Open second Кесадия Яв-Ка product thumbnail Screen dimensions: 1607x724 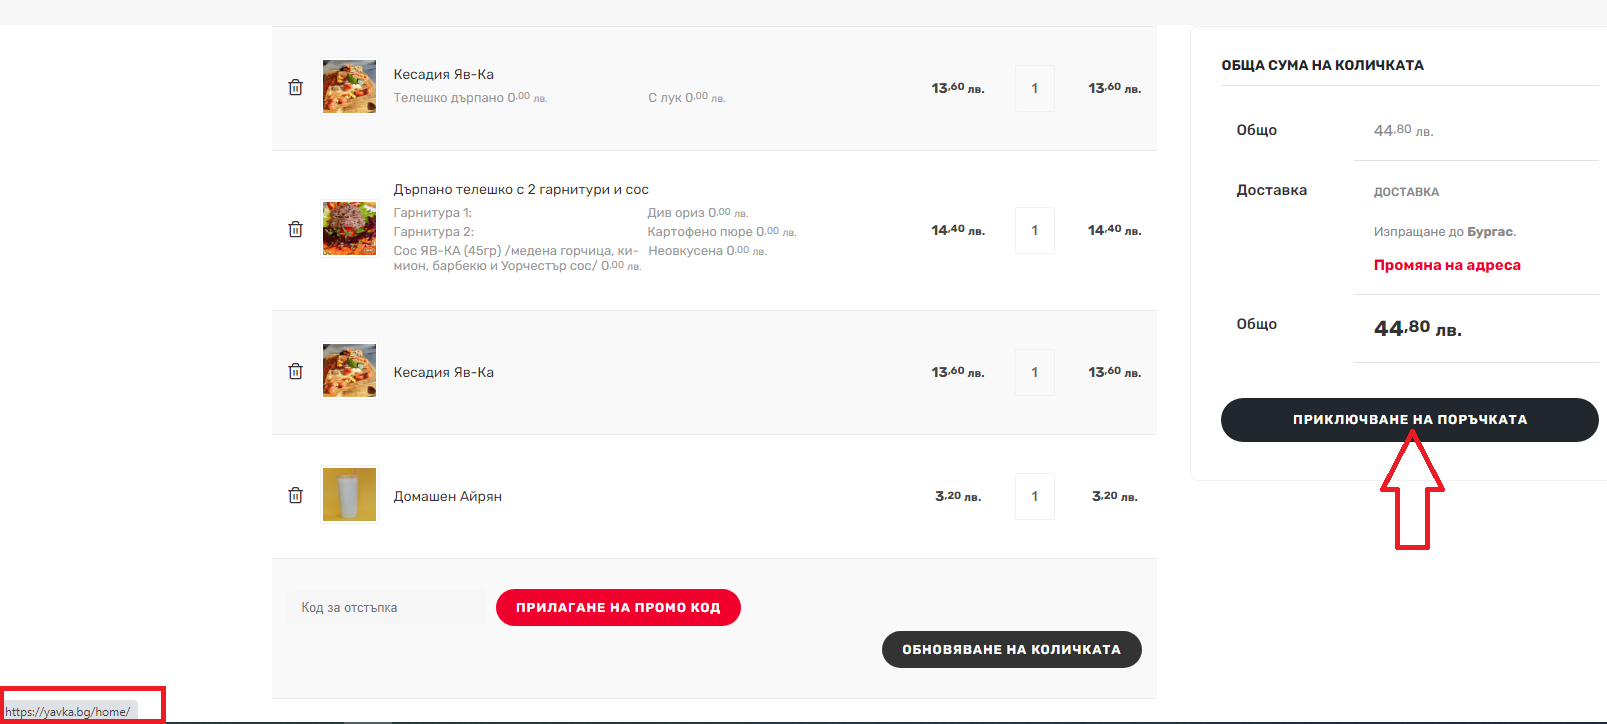pos(349,370)
